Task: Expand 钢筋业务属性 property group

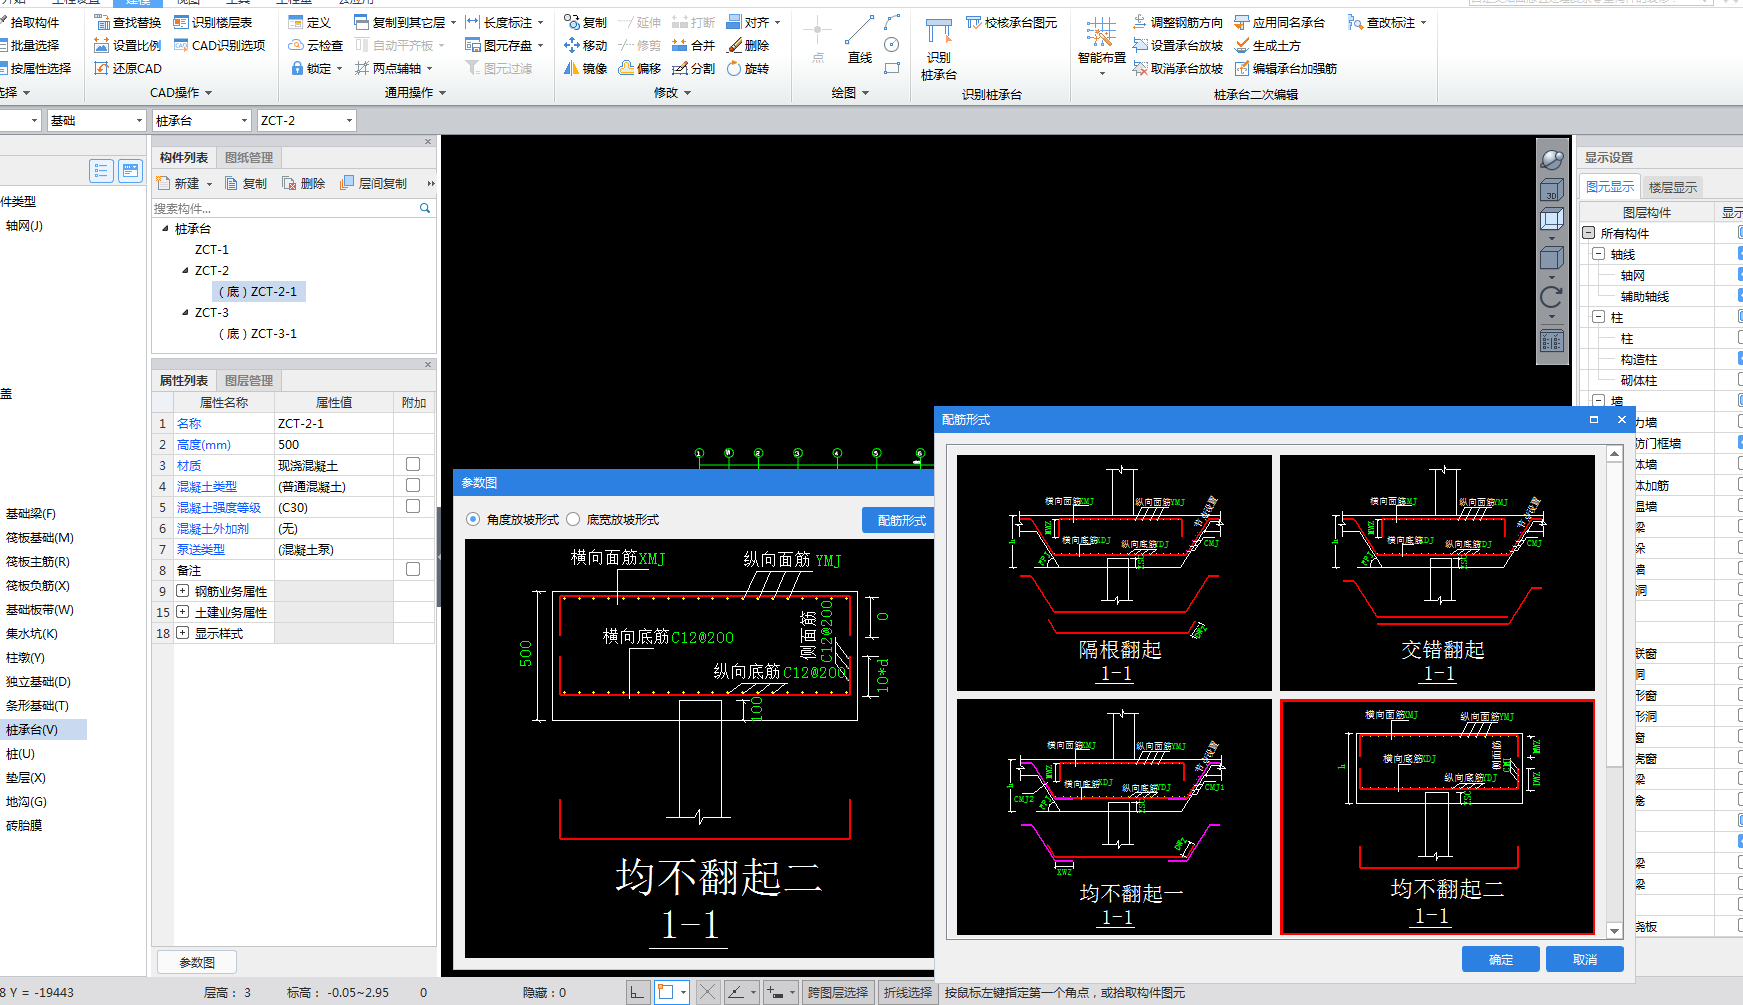Action: pyautogui.click(x=182, y=591)
